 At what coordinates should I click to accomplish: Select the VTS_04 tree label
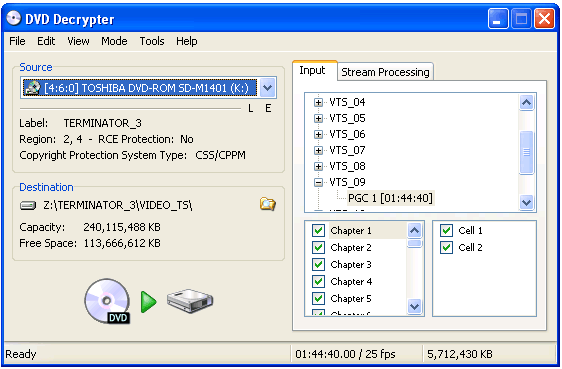[347, 102]
